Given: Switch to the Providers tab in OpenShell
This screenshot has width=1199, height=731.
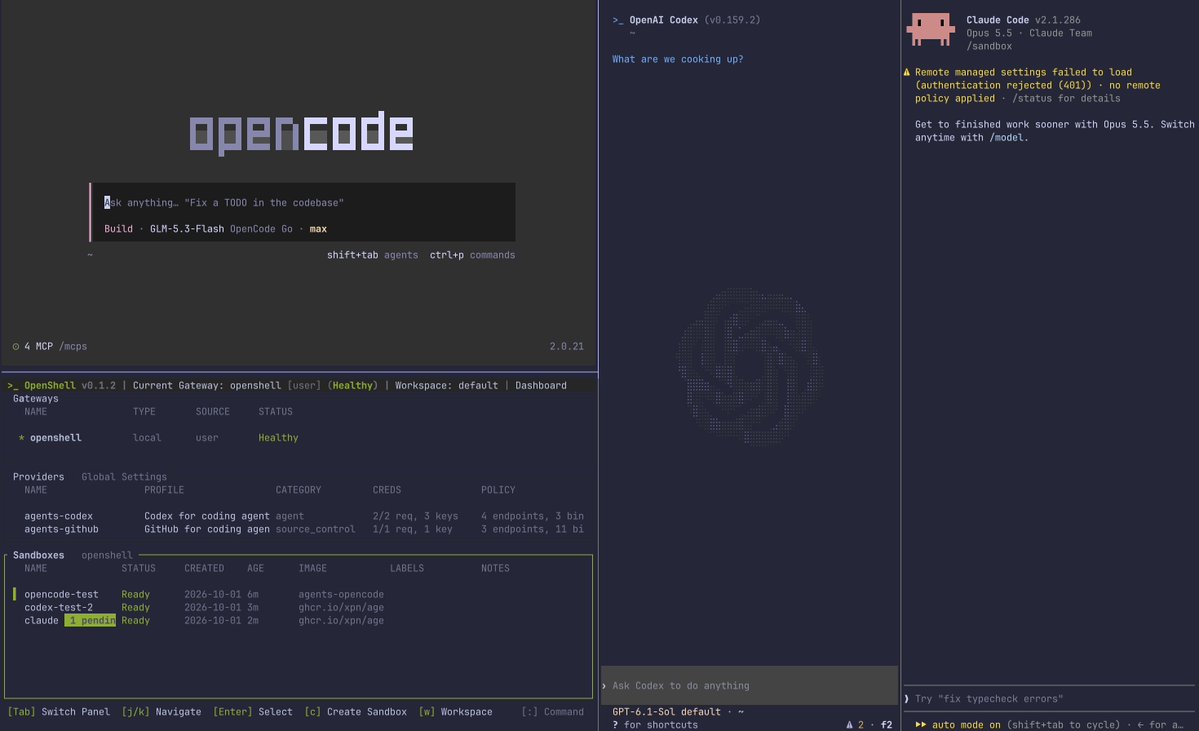Looking at the screenshot, I should (38, 477).
